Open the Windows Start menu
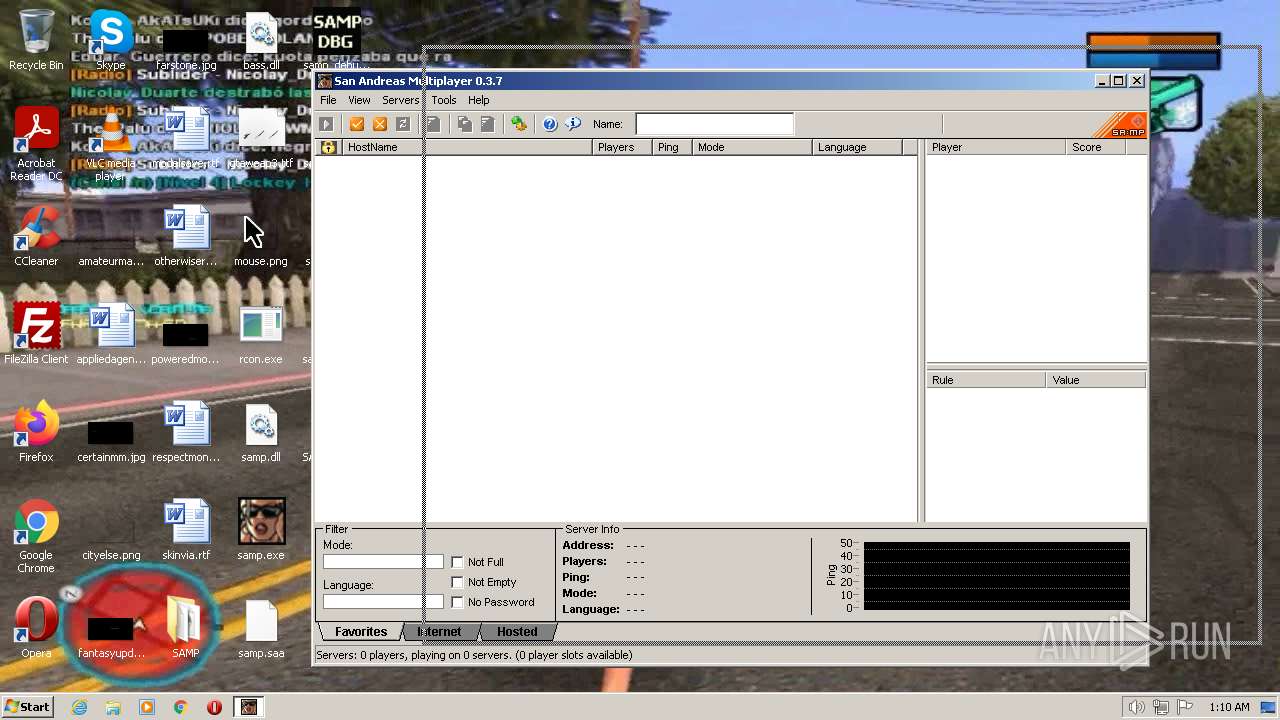1280x720 pixels. click(28, 707)
